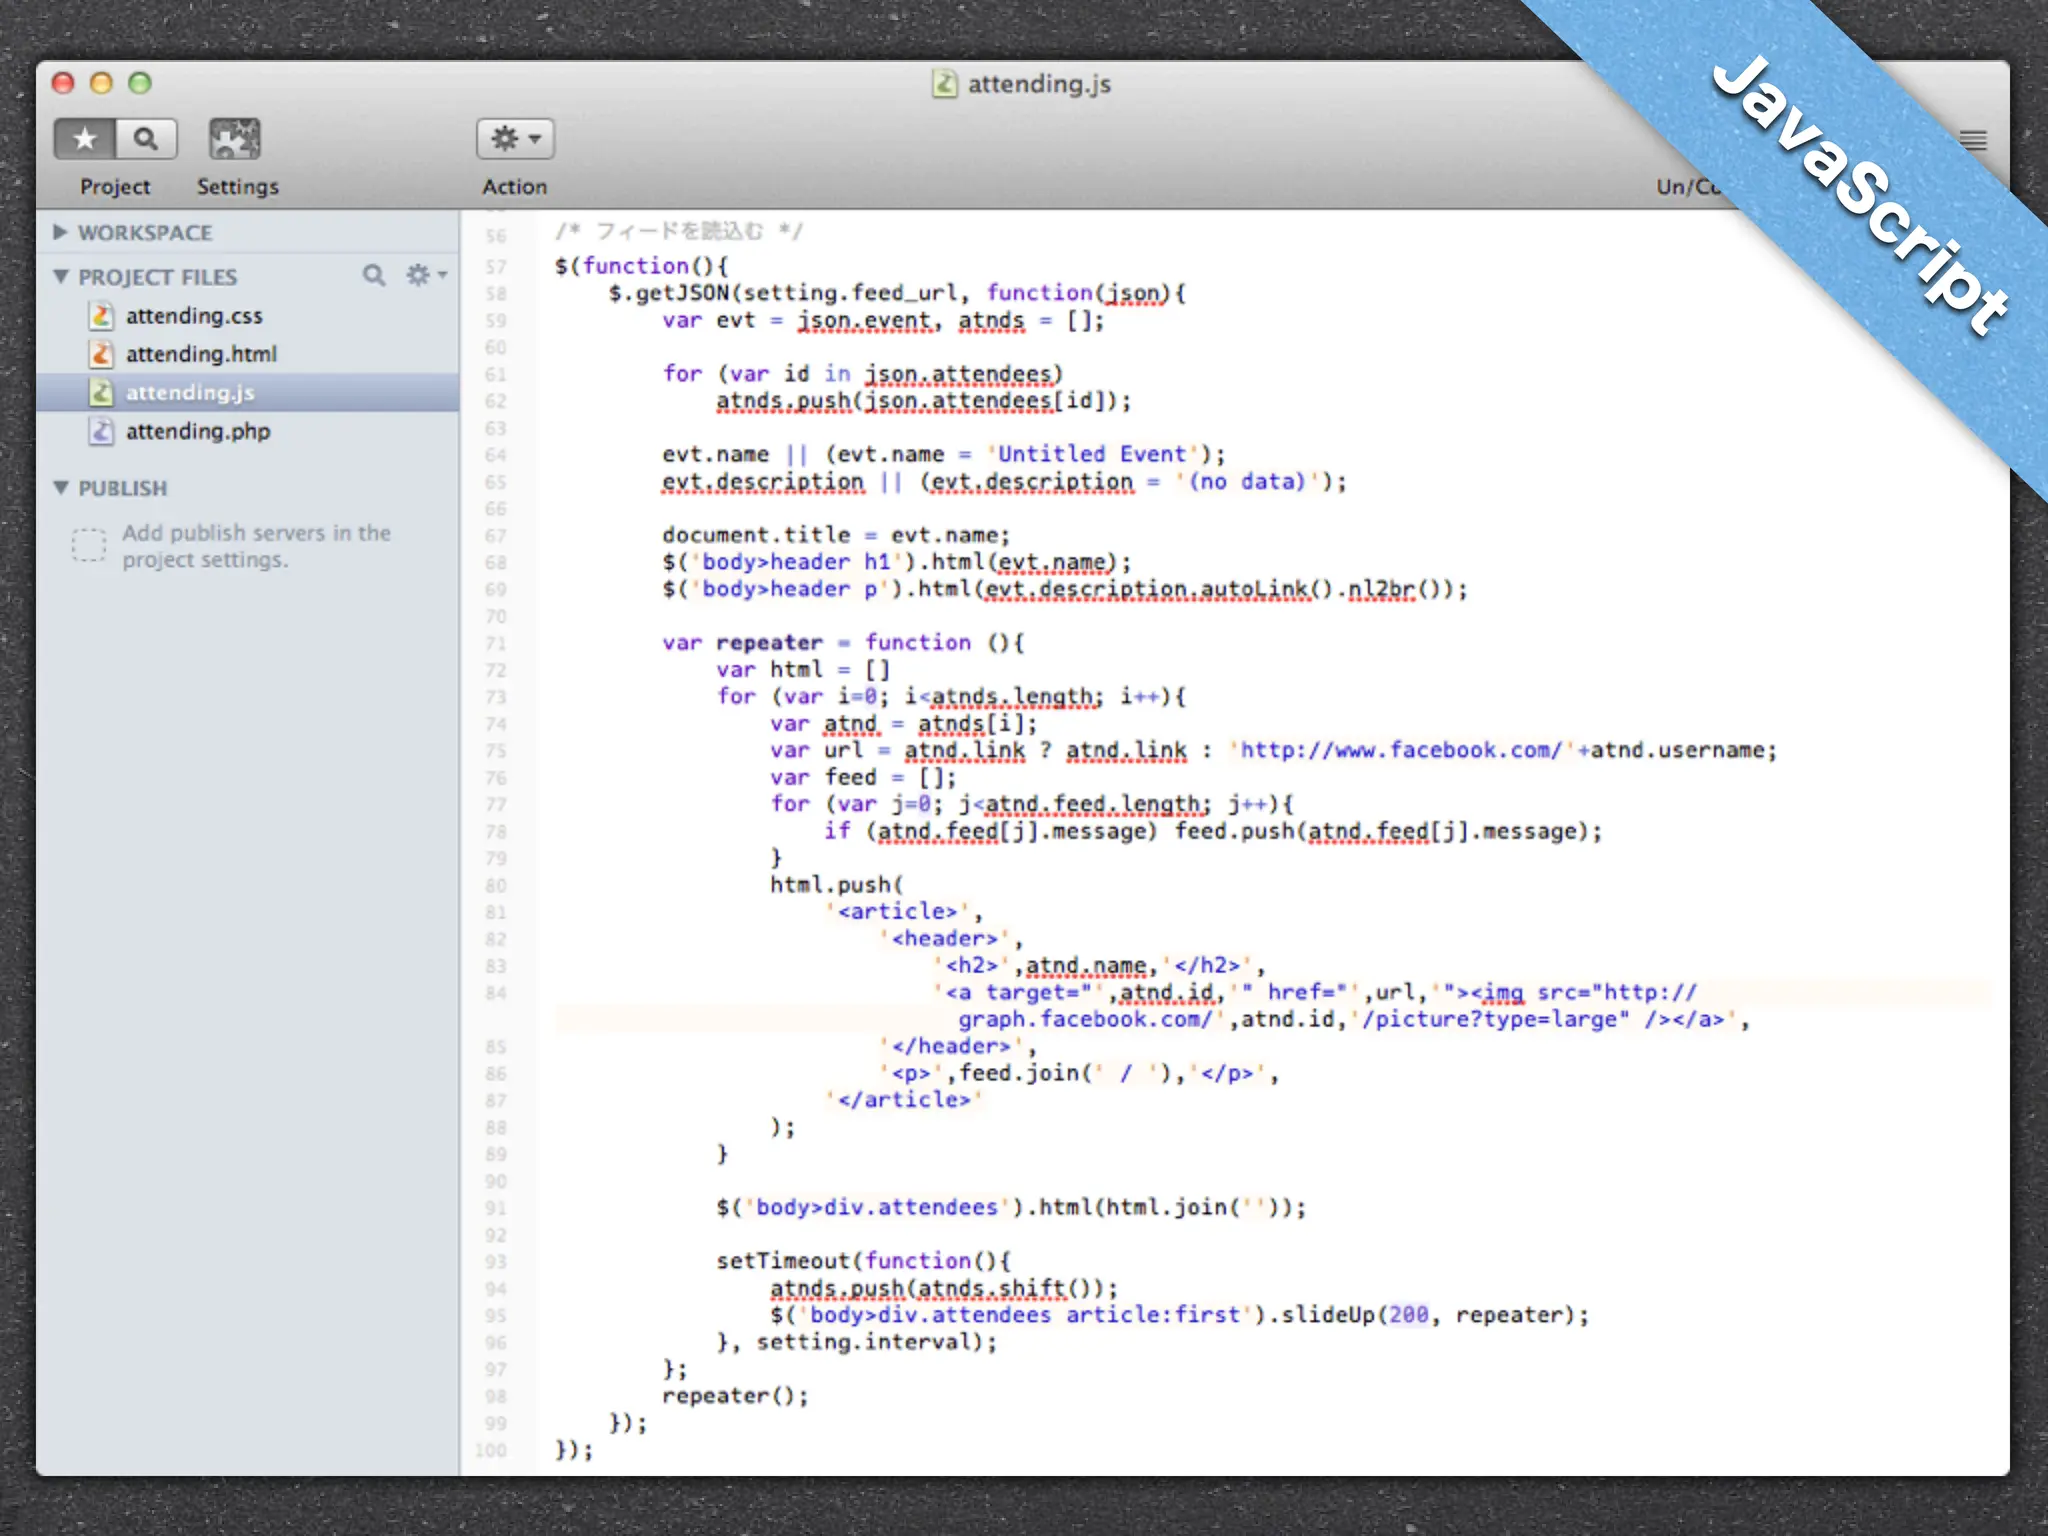2048x1536 pixels.
Task: Select attending.js in the sidebar
Action: pos(190,393)
